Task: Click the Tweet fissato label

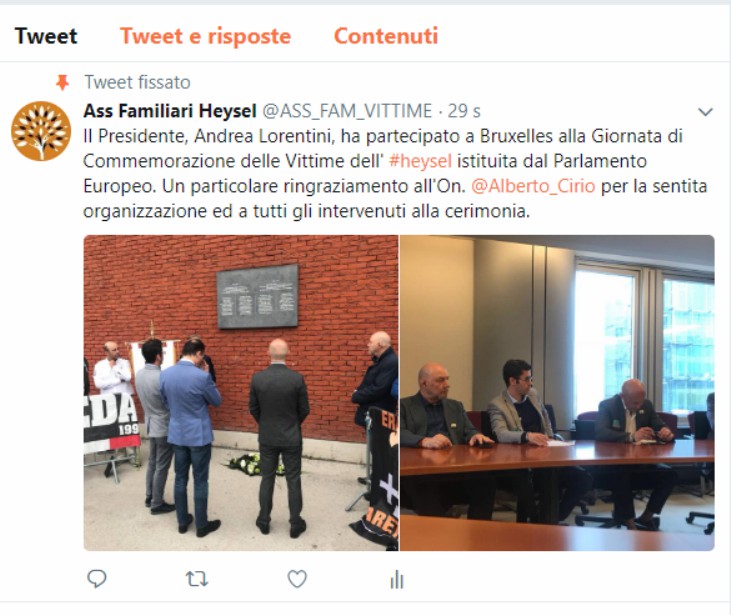Action: pos(138,83)
